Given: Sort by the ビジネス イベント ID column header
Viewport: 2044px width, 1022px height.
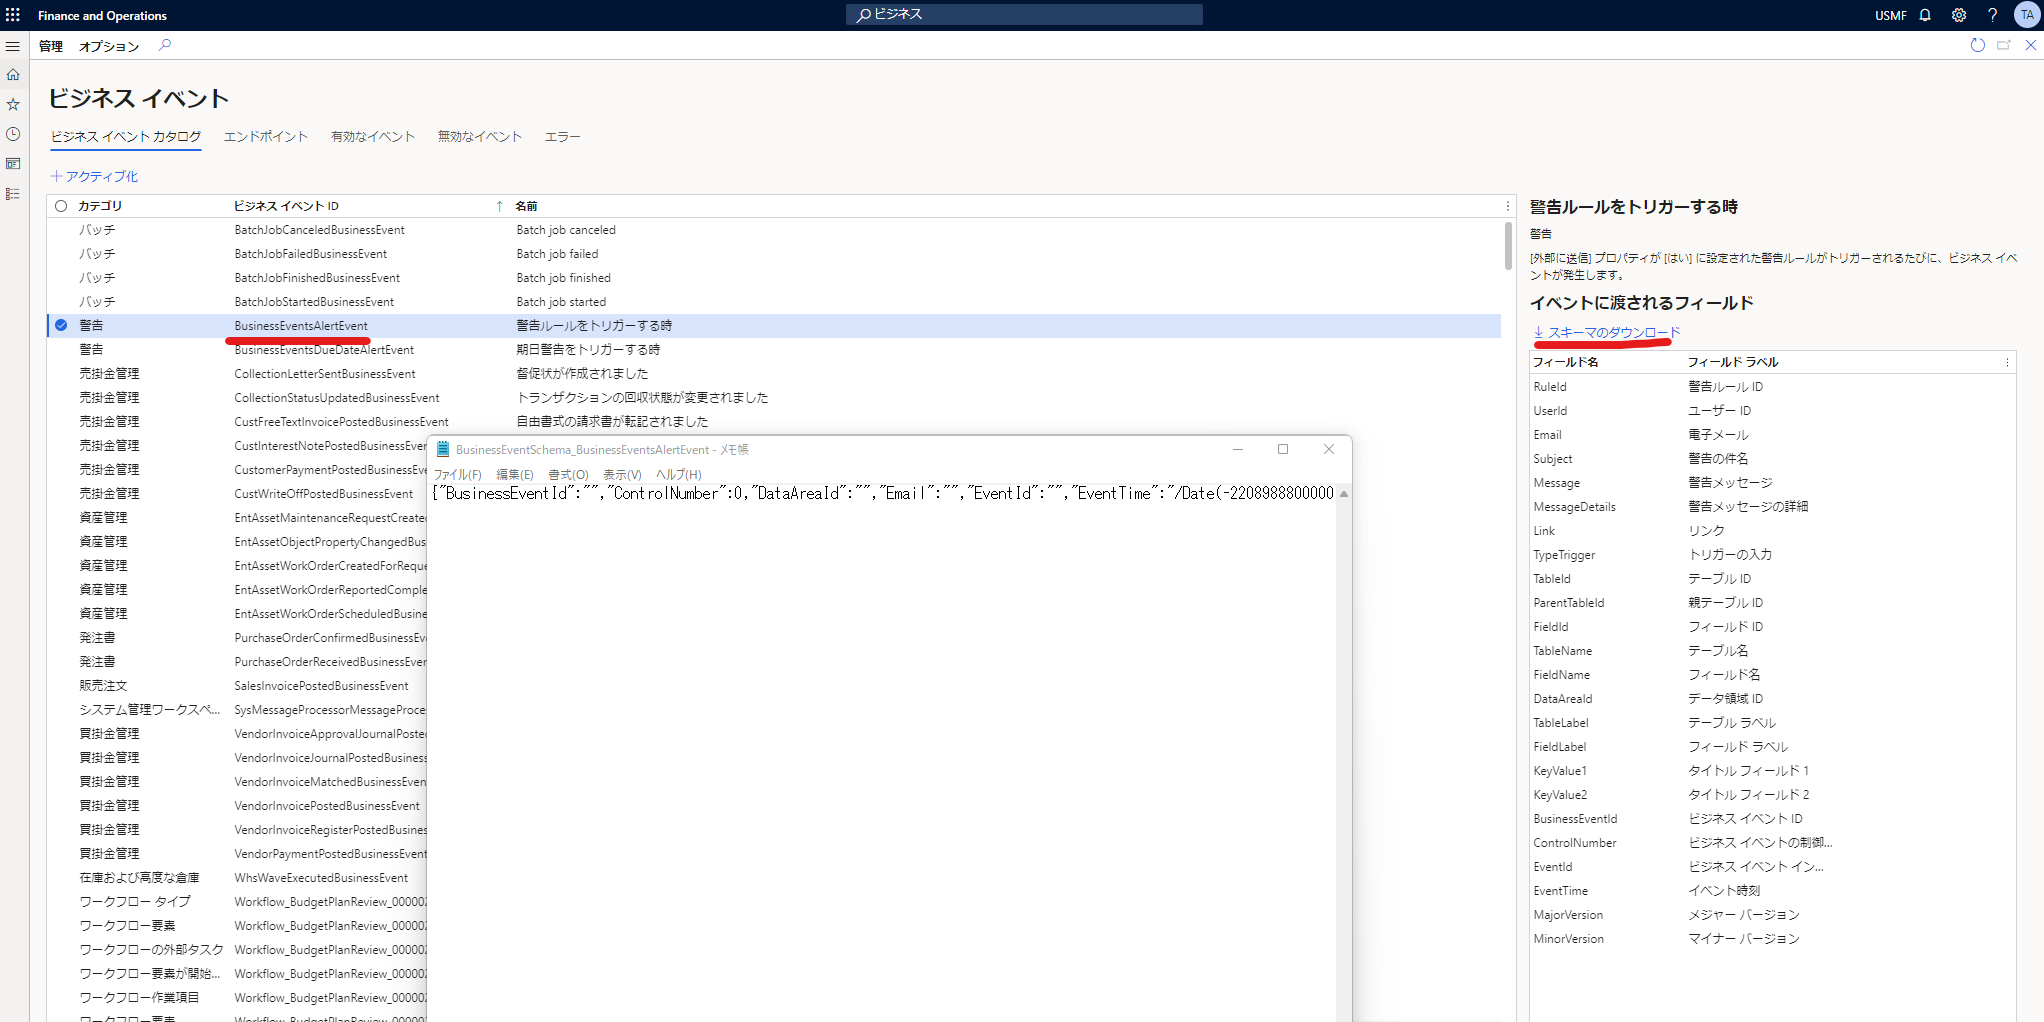Looking at the screenshot, I should pos(286,206).
